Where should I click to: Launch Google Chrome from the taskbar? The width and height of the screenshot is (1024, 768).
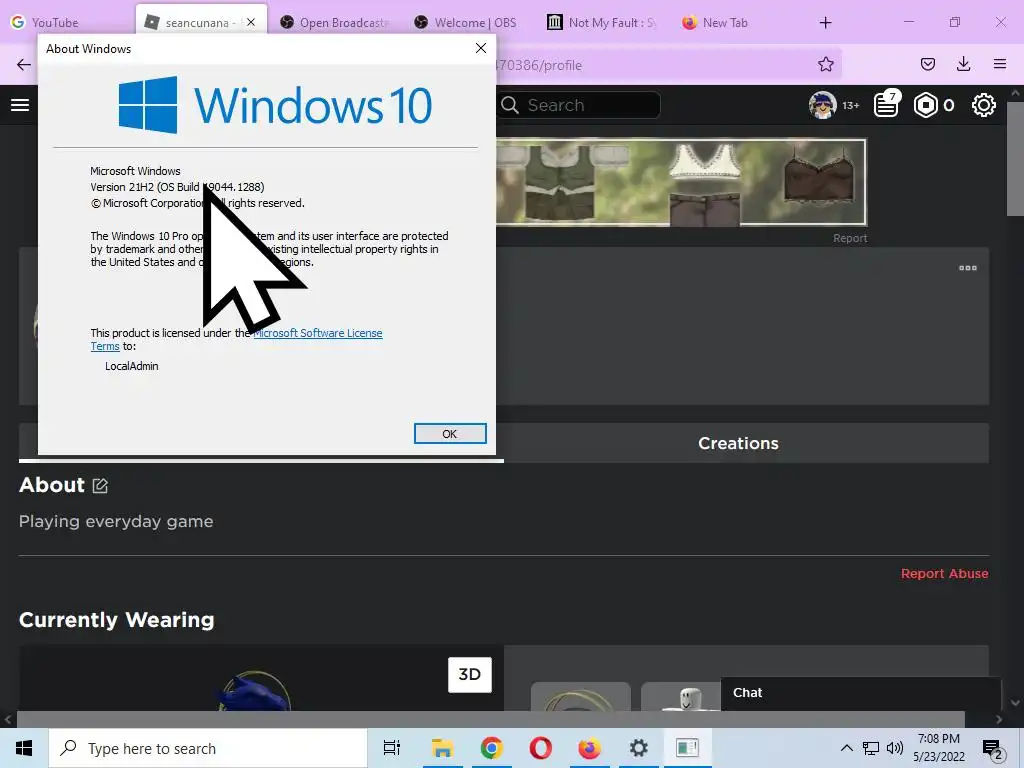pyautogui.click(x=492, y=748)
